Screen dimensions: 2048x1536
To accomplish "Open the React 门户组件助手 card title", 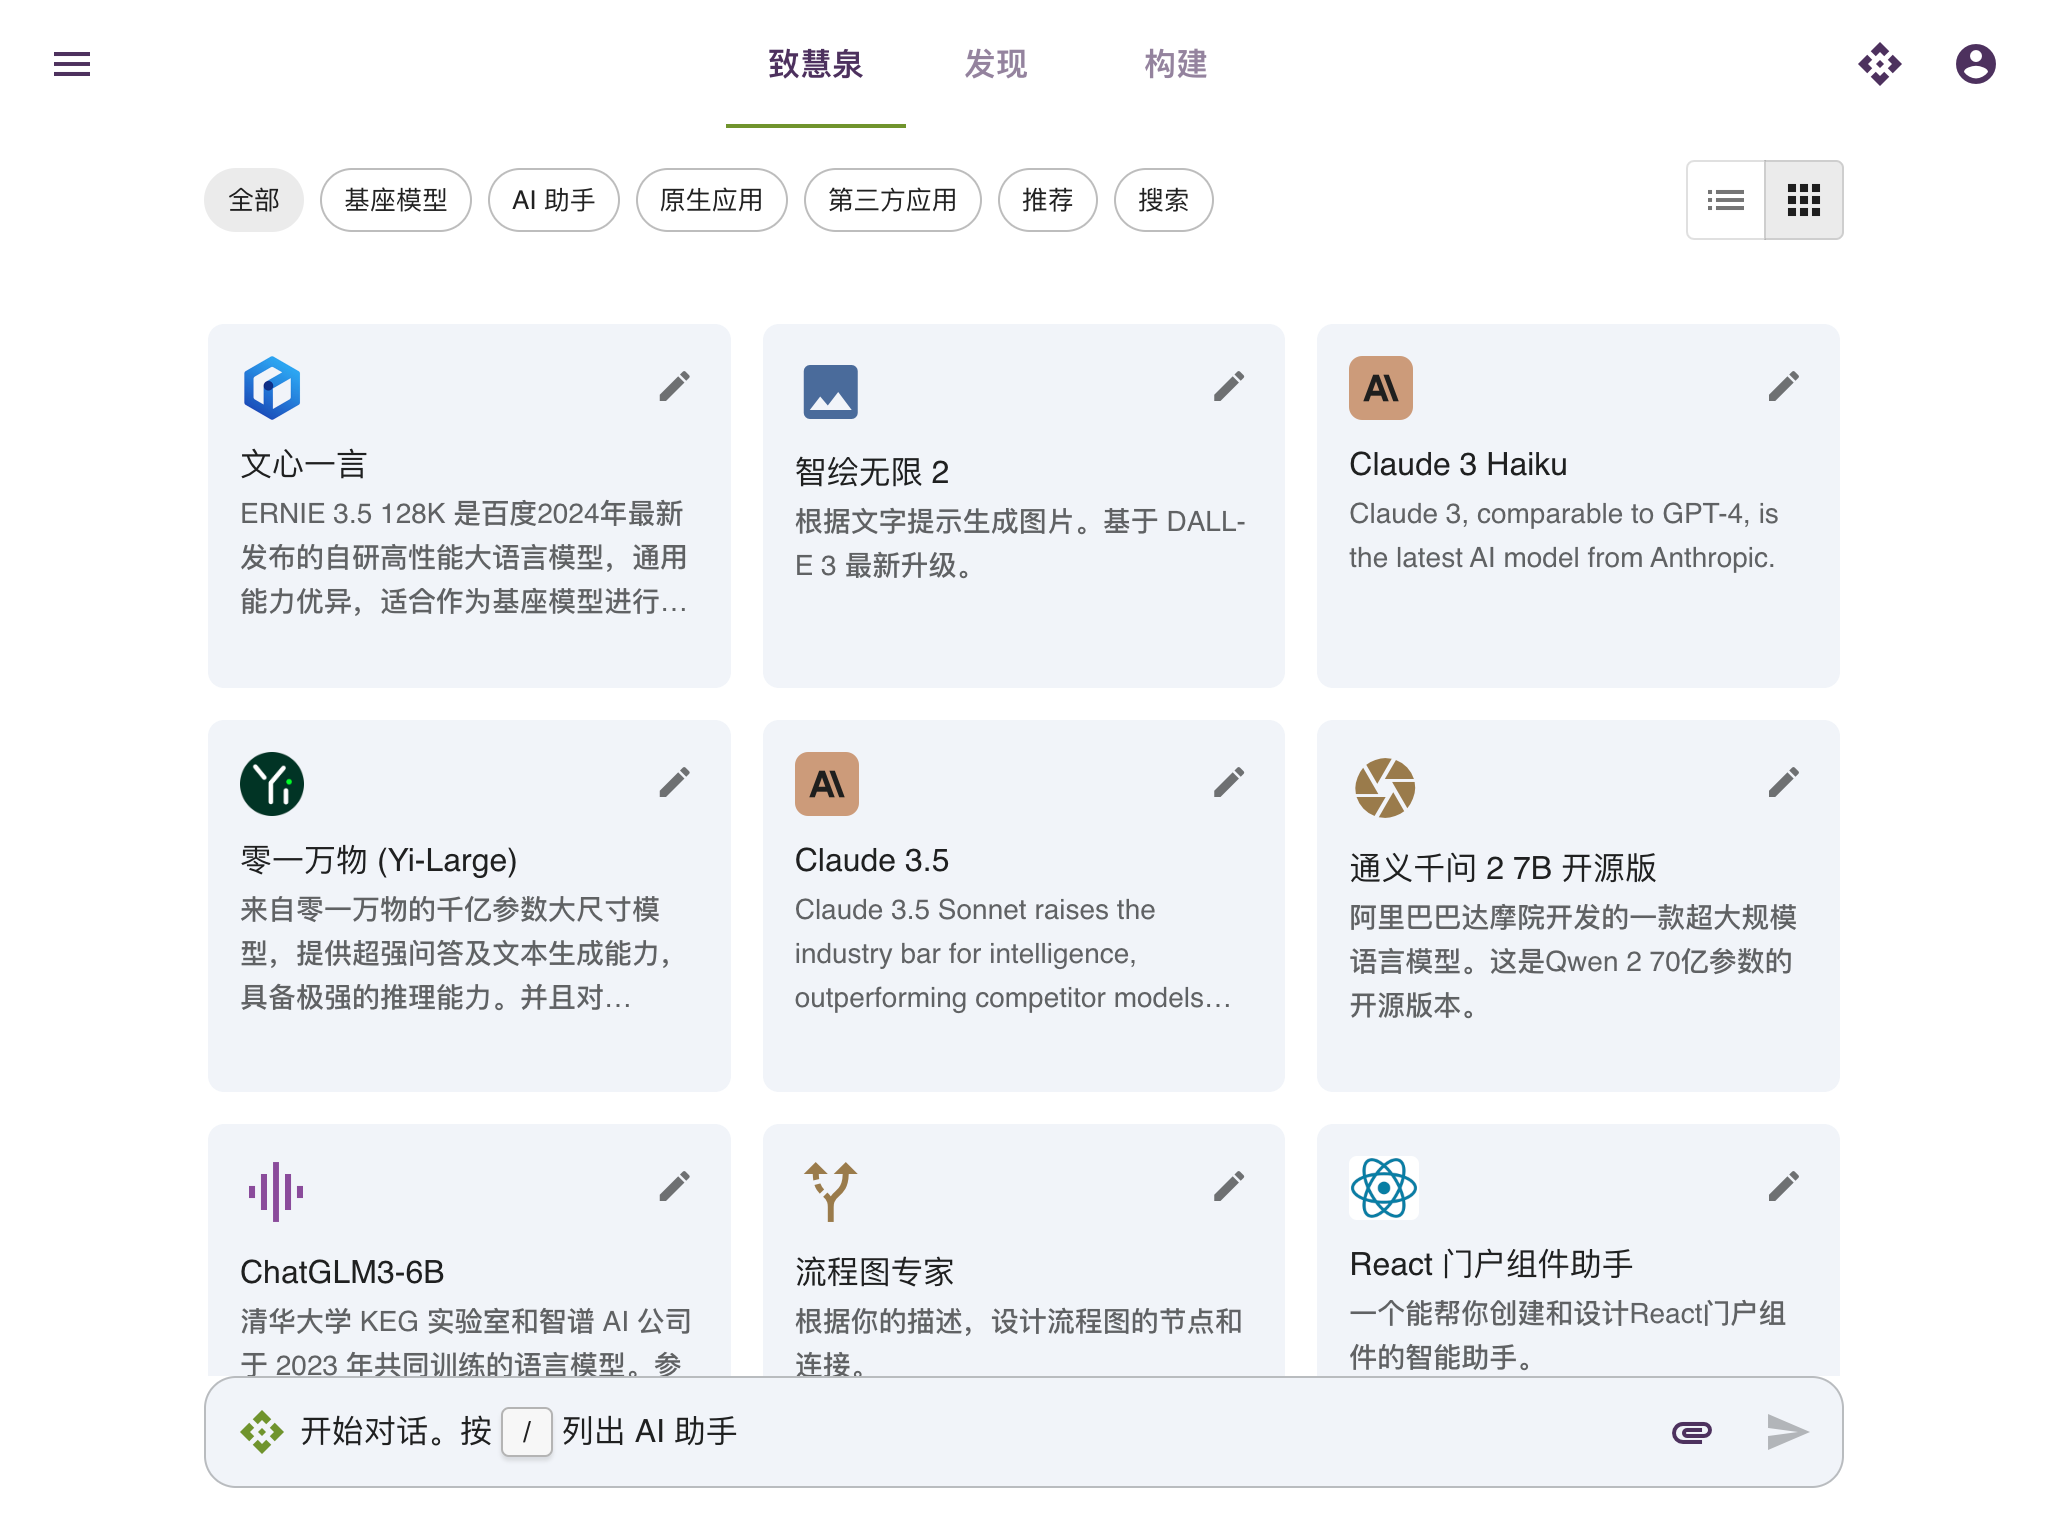I will click(x=1491, y=1264).
